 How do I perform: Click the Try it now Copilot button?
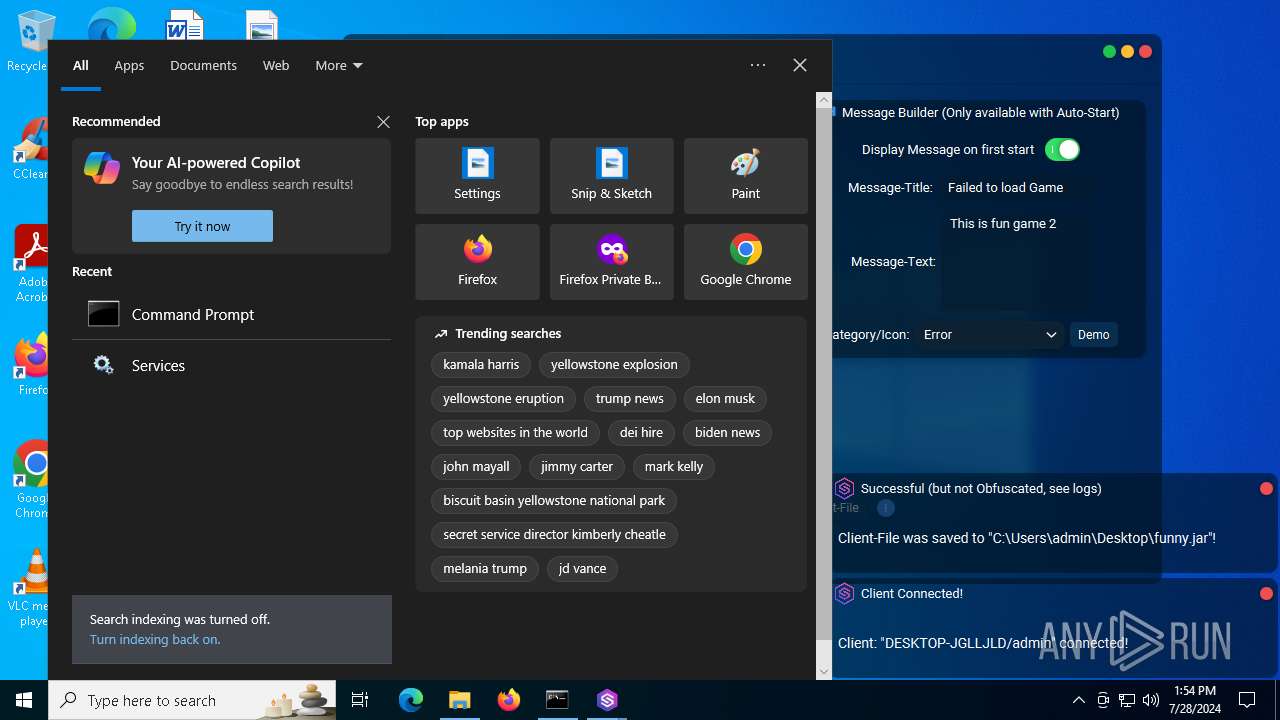[x=202, y=226]
